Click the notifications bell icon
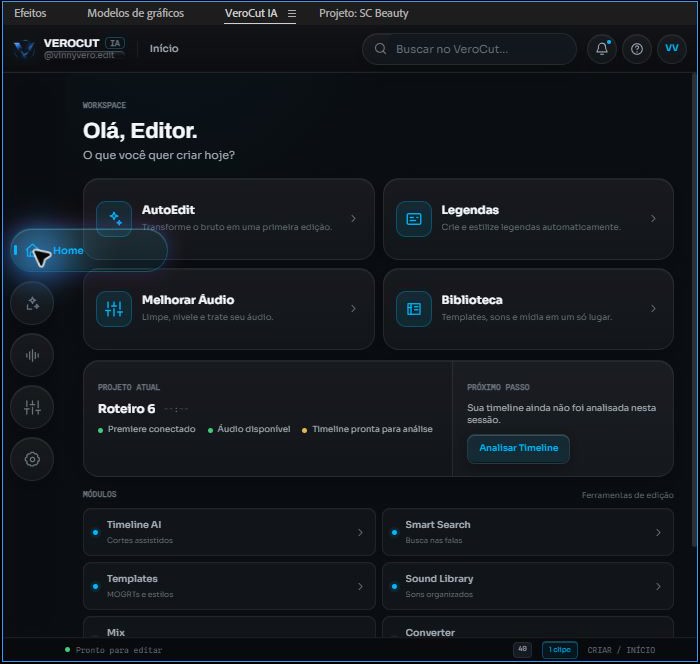This screenshot has height=664, width=700. [602, 49]
